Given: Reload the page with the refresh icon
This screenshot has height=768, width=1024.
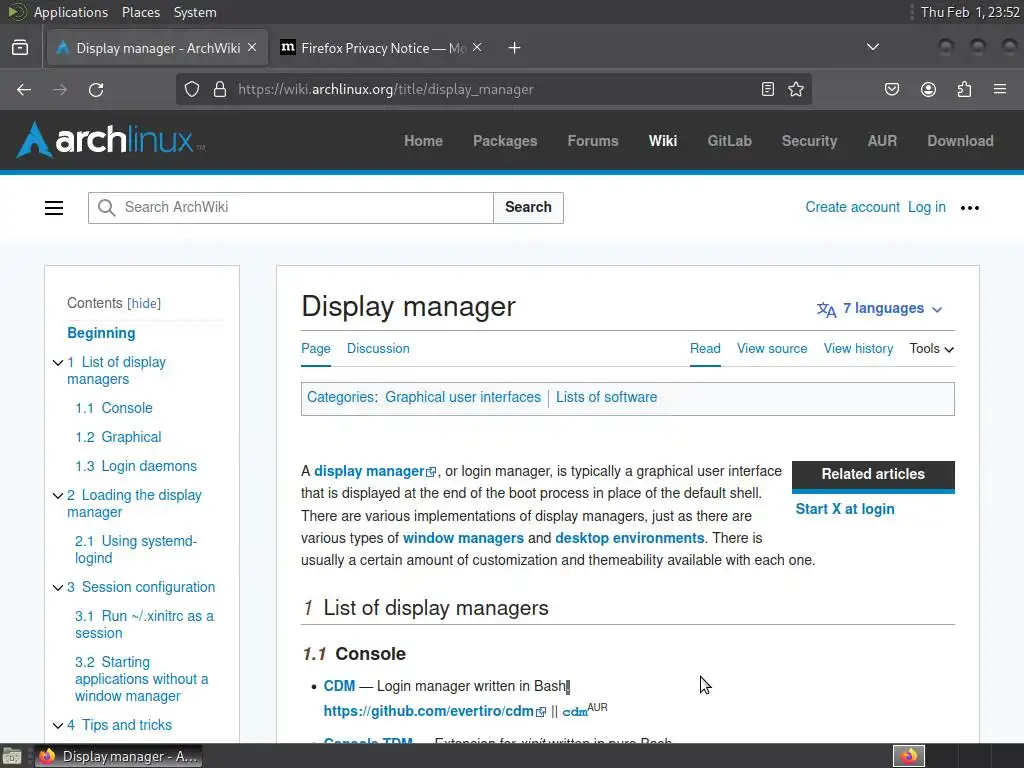Looking at the screenshot, I should 96,89.
